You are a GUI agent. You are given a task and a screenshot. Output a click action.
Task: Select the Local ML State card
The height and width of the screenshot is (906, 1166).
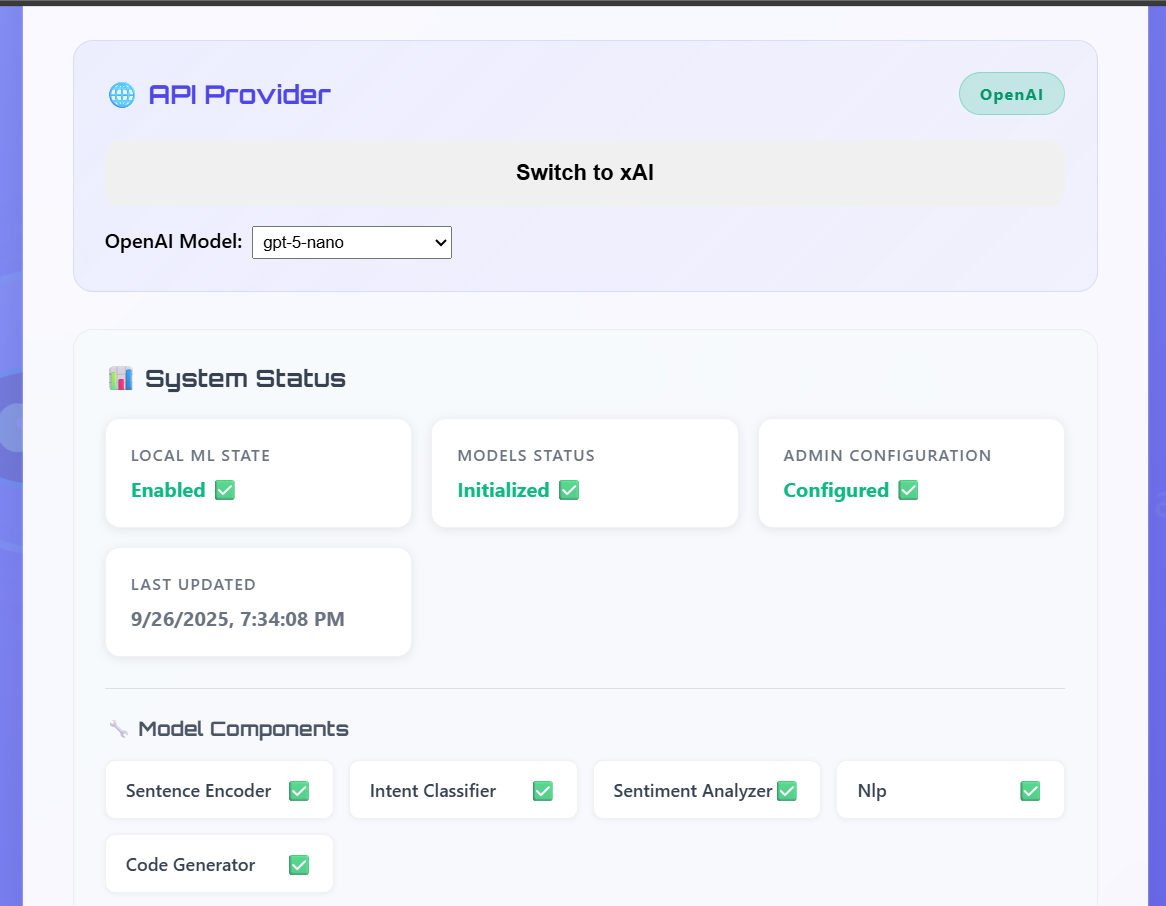coord(258,473)
